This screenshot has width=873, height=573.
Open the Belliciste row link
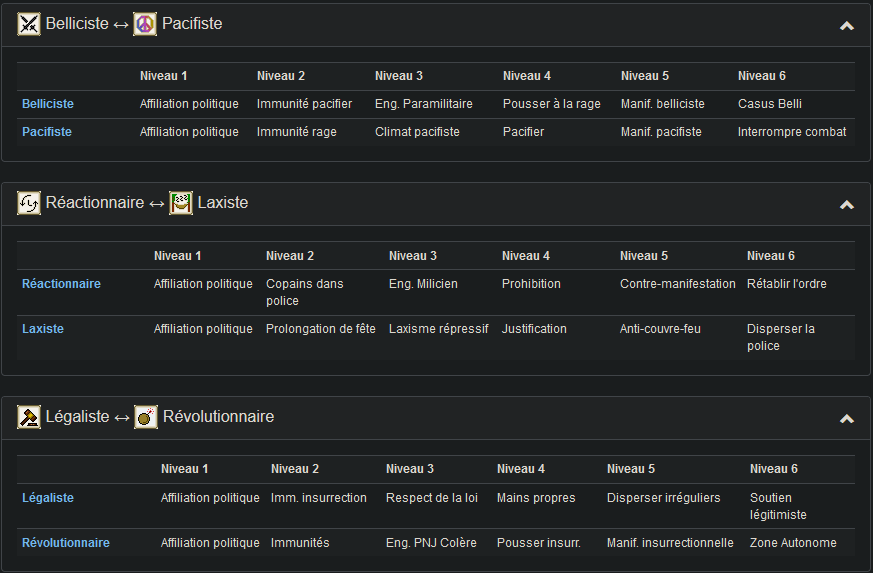point(48,104)
